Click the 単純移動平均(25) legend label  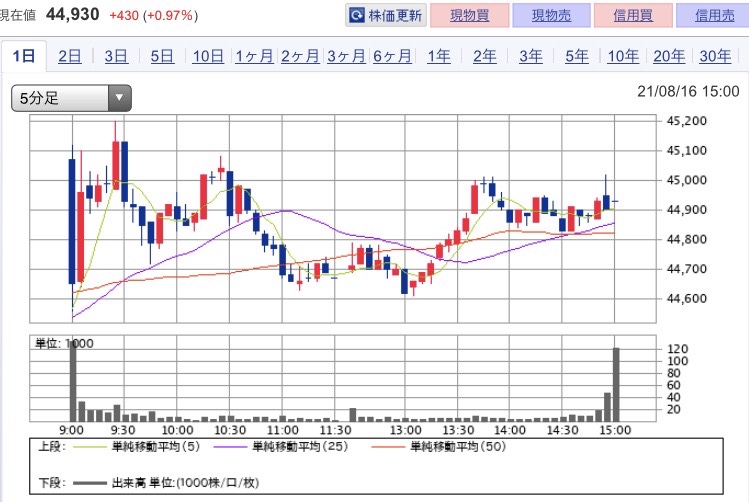click(x=300, y=447)
